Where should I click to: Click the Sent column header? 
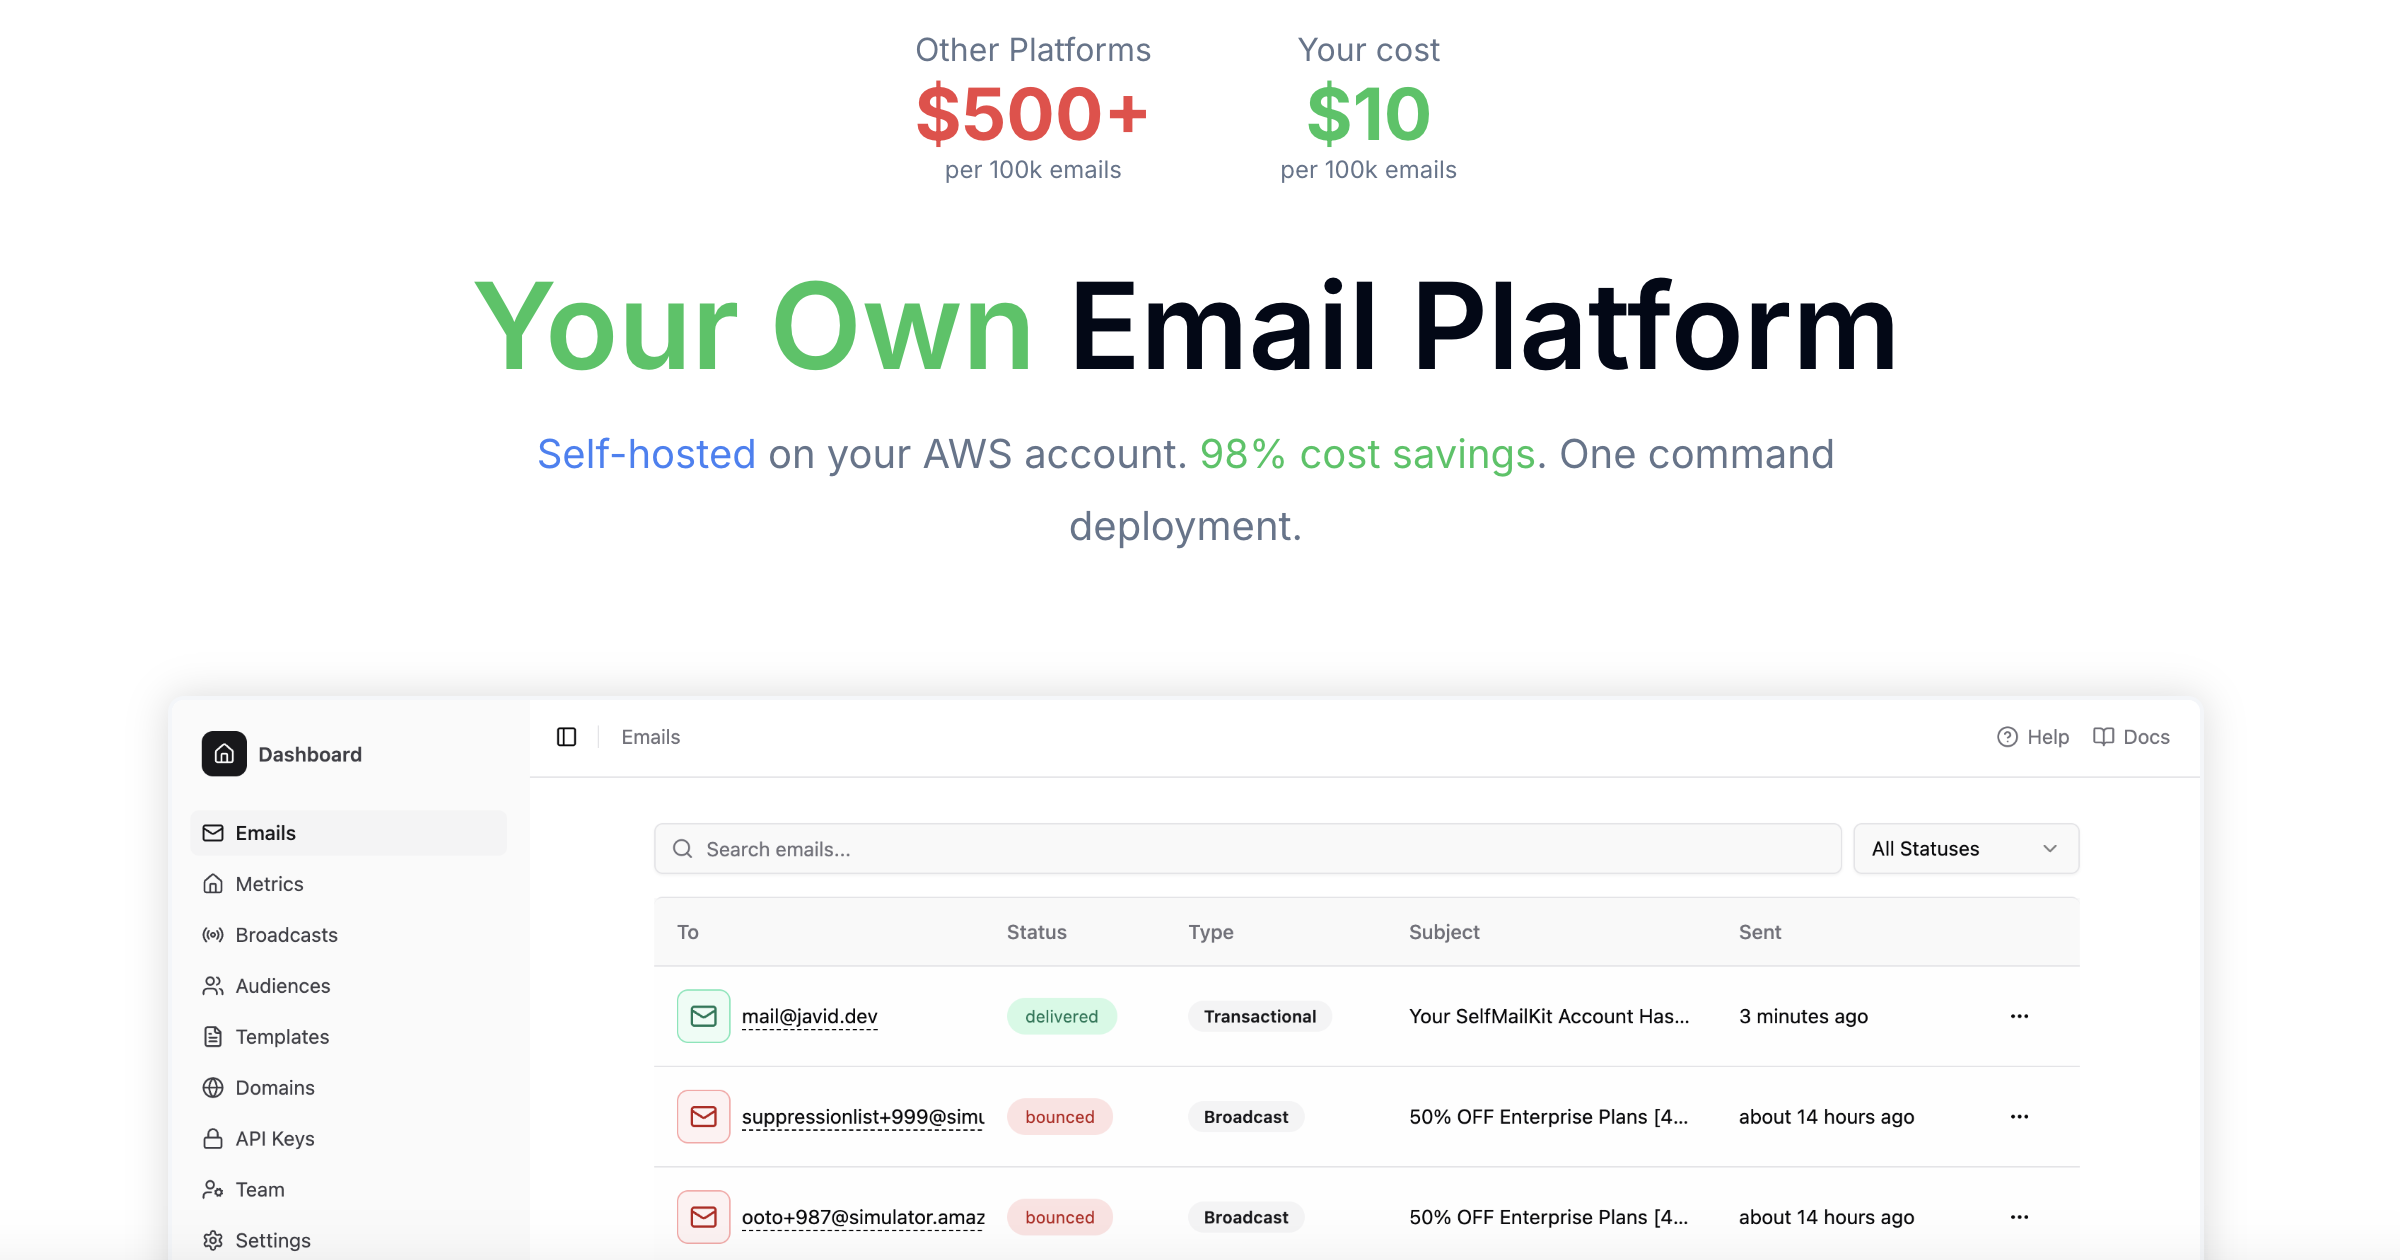pos(1760,932)
